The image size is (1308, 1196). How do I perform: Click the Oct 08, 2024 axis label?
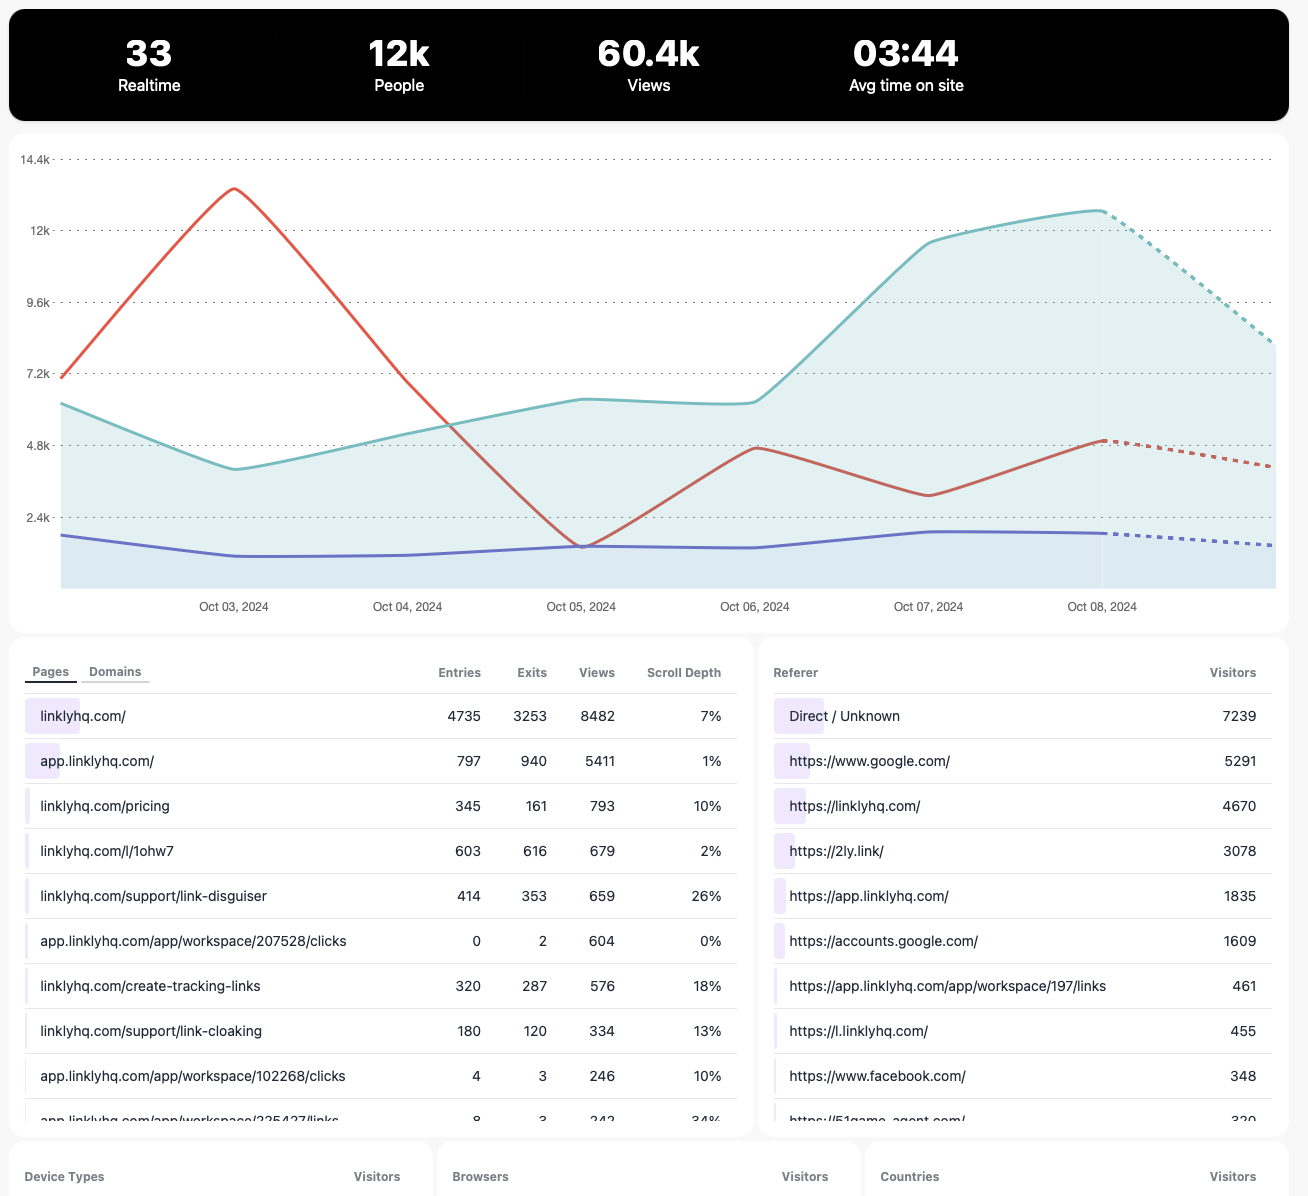tap(1102, 607)
